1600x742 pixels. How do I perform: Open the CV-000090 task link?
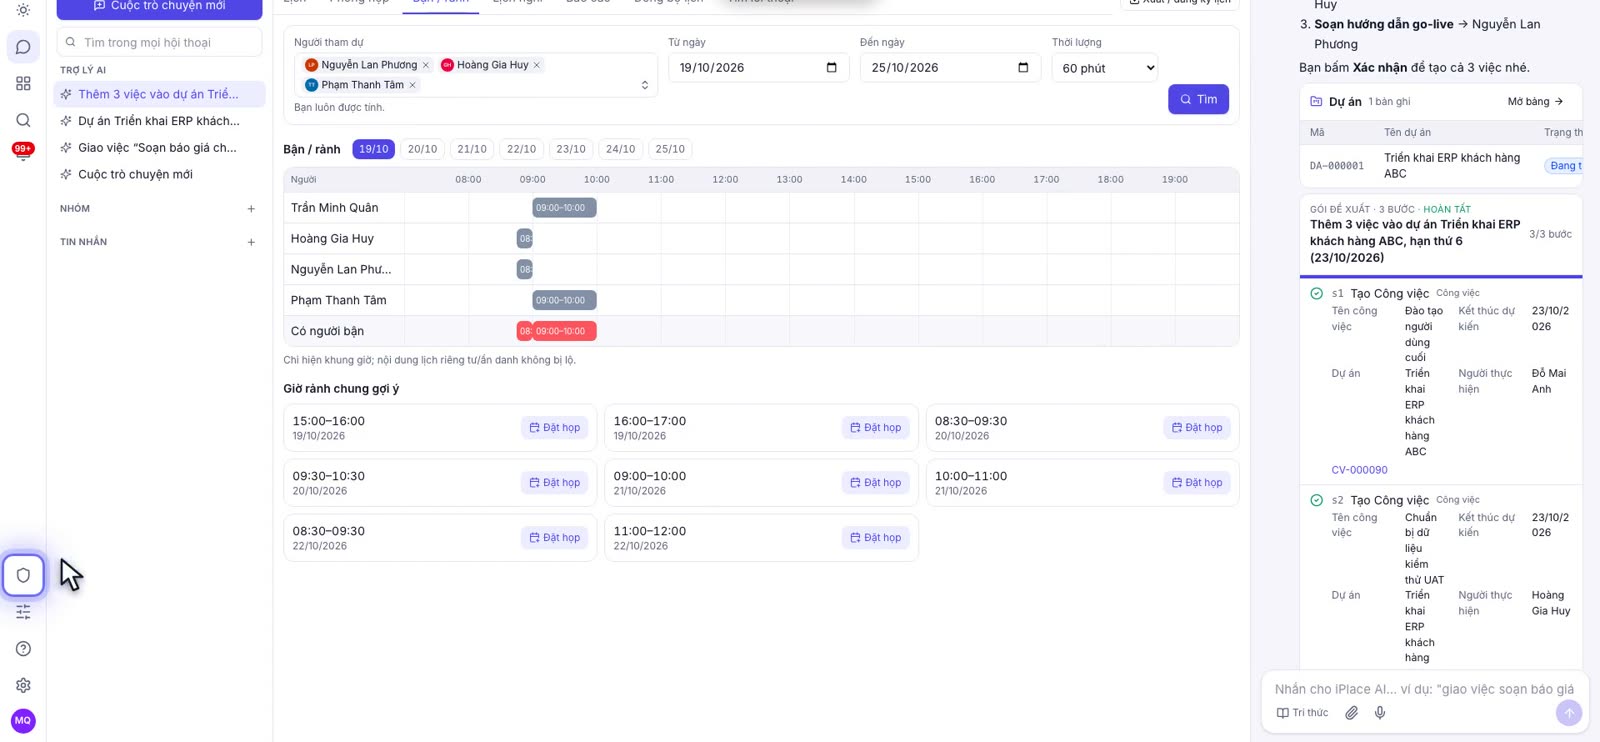coord(1359,470)
